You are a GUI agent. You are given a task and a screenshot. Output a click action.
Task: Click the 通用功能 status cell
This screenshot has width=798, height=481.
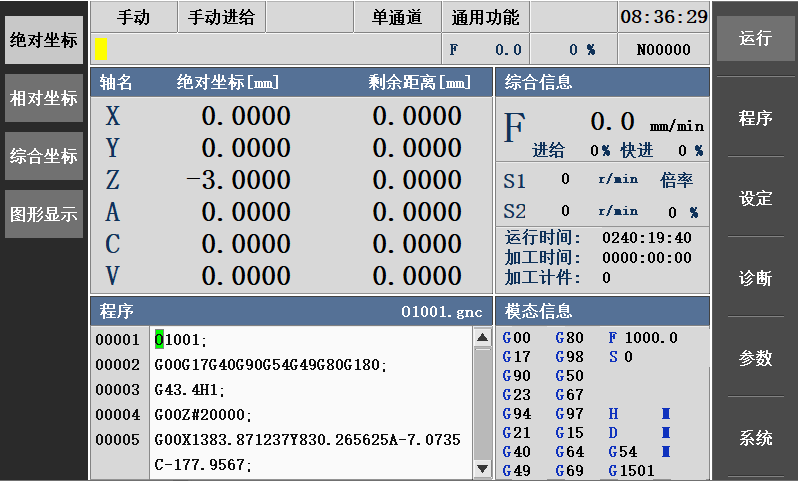485,17
